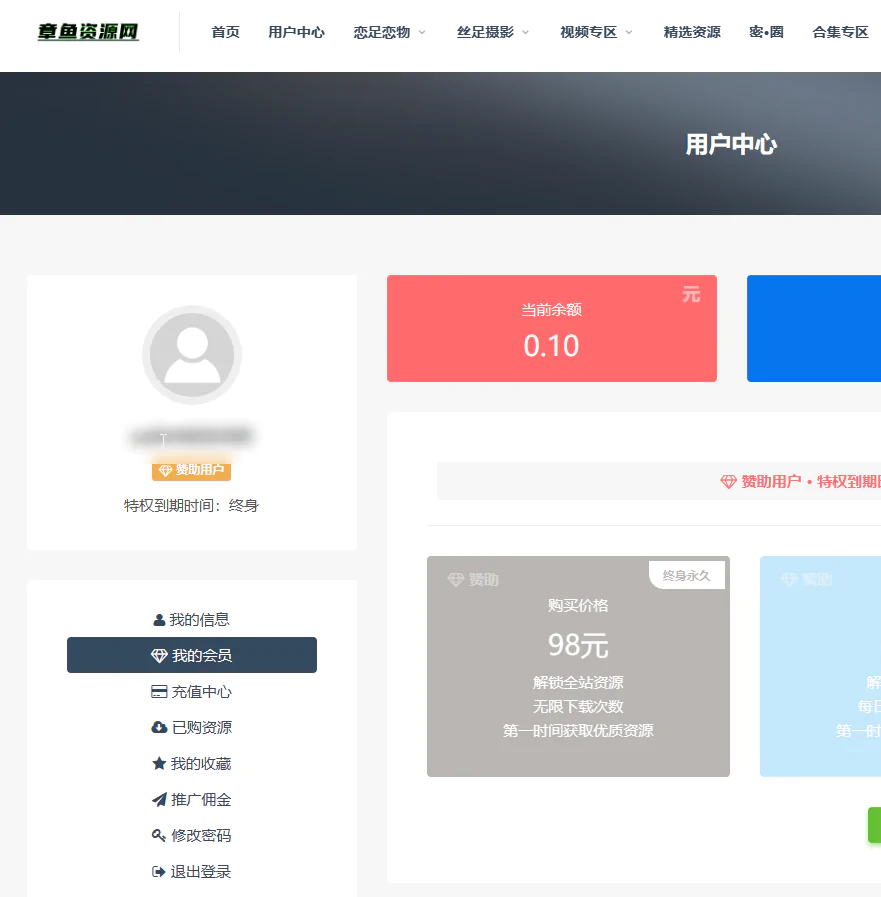Open 我的收藏 in sidebar

192,763
